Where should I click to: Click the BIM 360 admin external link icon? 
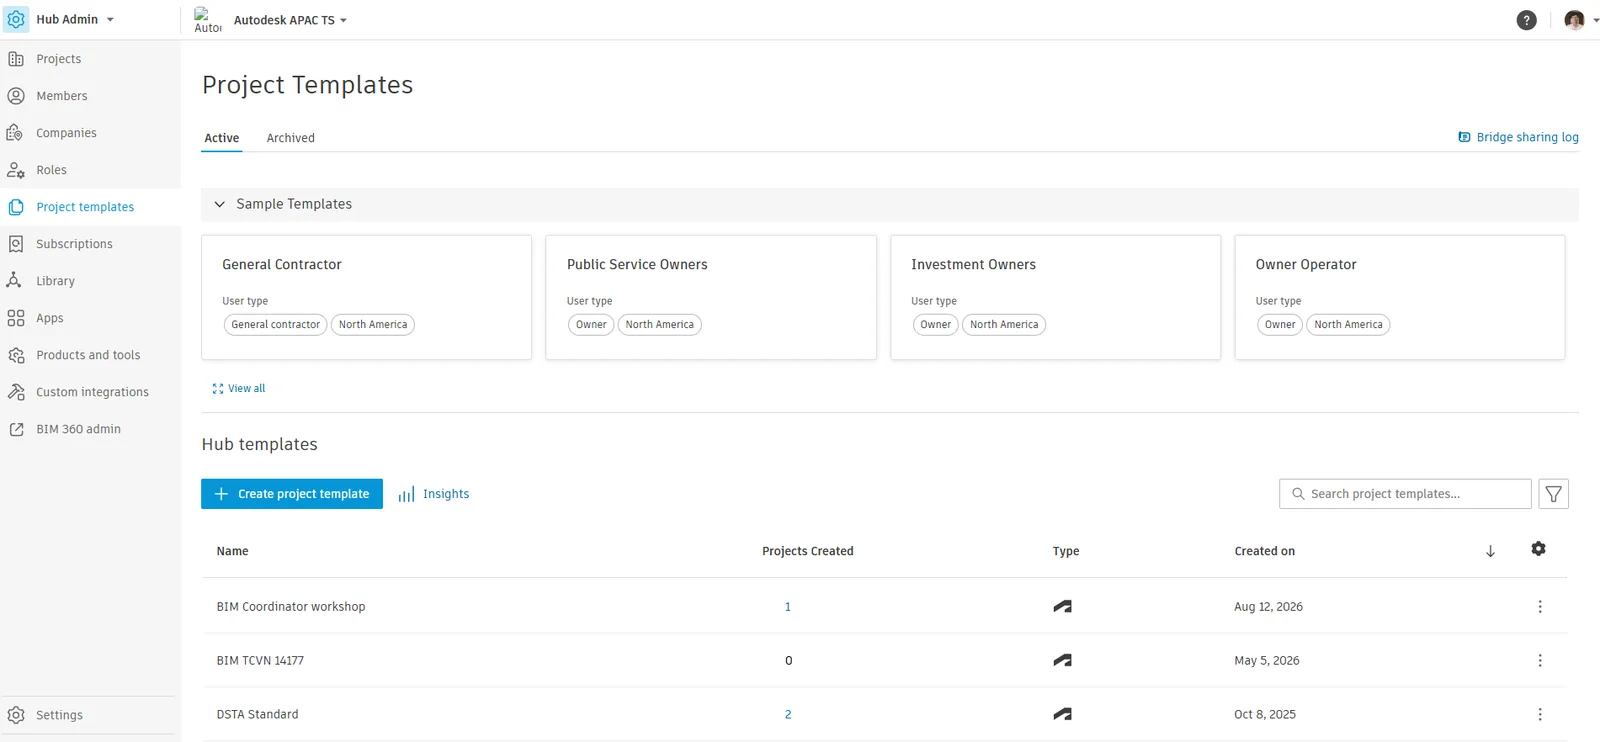click(16, 429)
